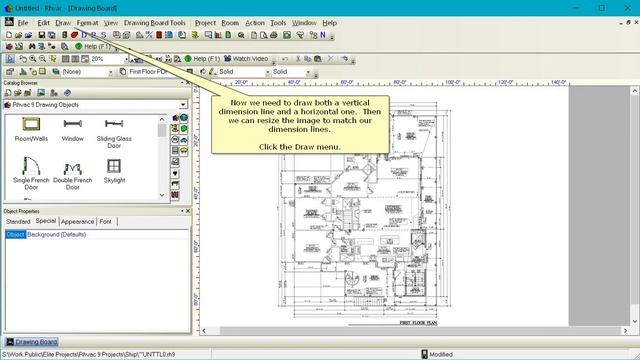Select the arrow pointer tool
This screenshot has width=640, height=360.
click(x=10, y=59)
